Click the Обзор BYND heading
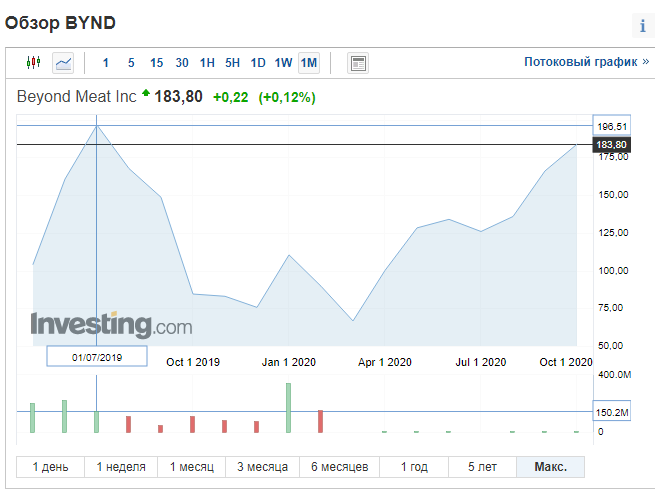The width and height of the screenshot is (655, 493). click(60, 23)
